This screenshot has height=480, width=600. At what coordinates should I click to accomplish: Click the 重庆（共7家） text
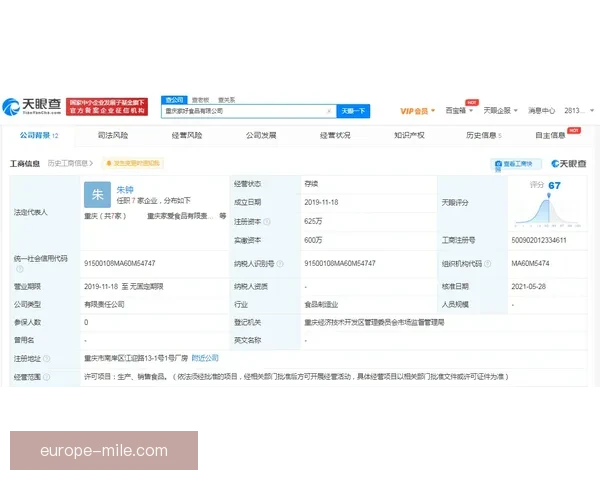coord(105,216)
